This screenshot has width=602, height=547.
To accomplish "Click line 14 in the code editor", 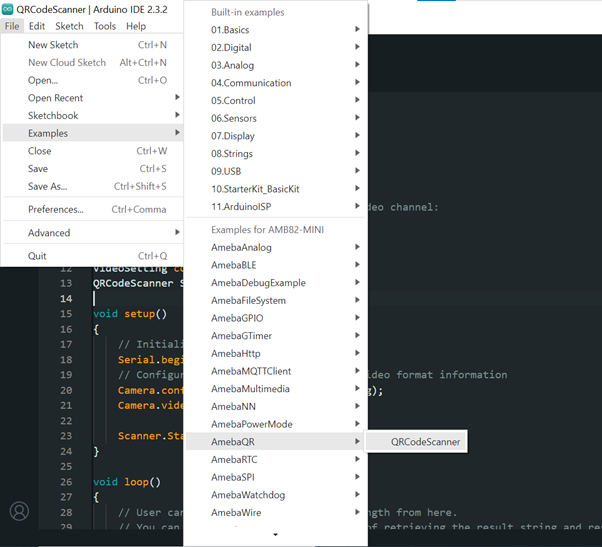I will tap(140, 299).
